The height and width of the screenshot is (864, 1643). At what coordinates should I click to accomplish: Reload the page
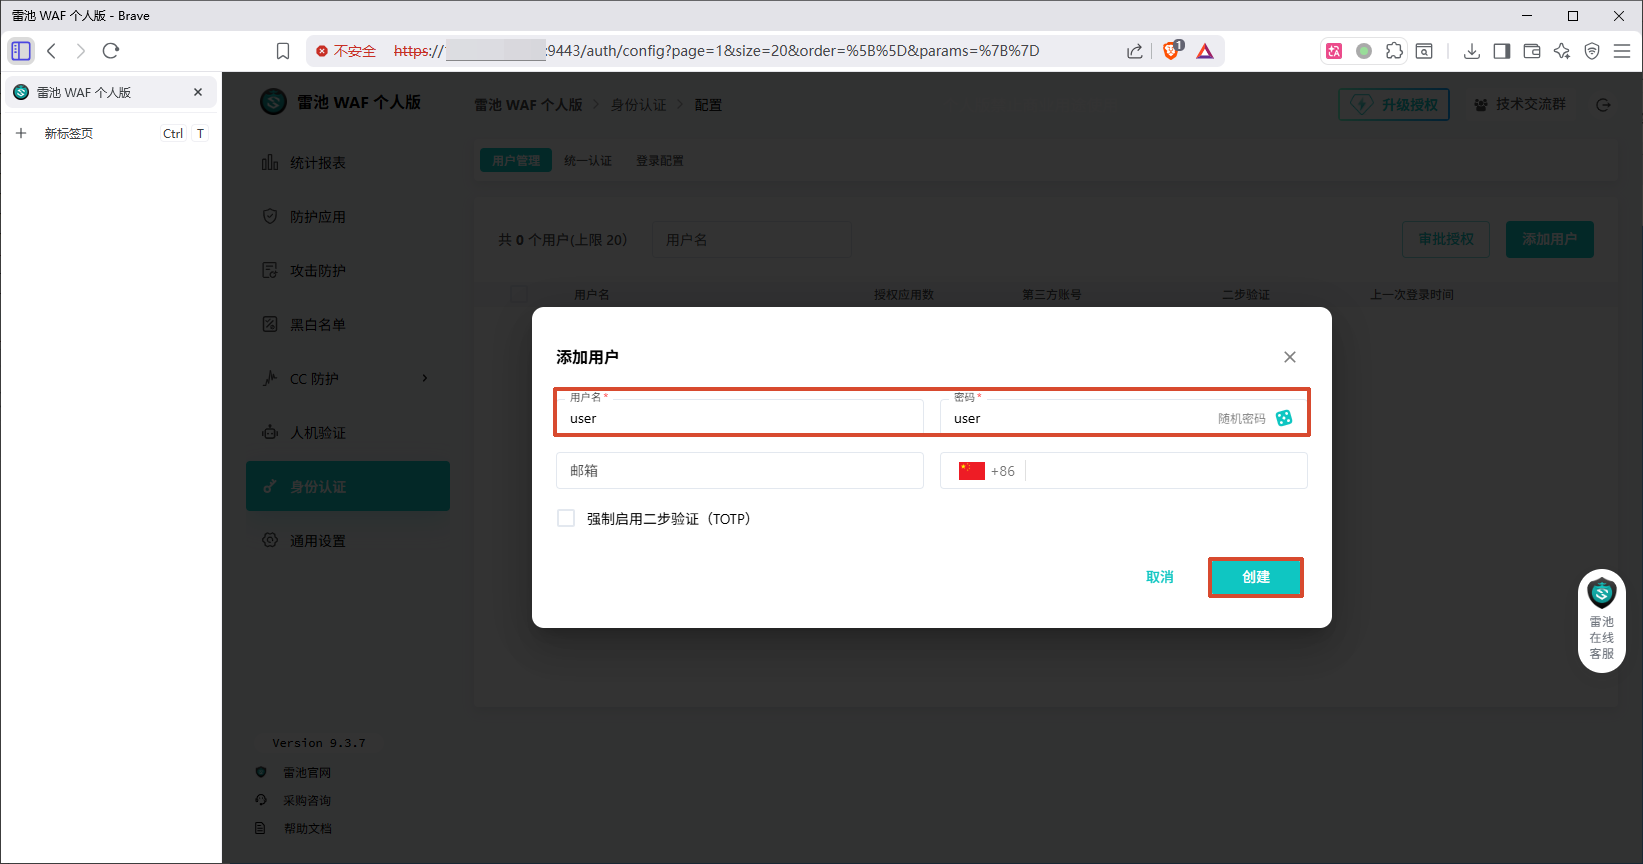(111, 51)
